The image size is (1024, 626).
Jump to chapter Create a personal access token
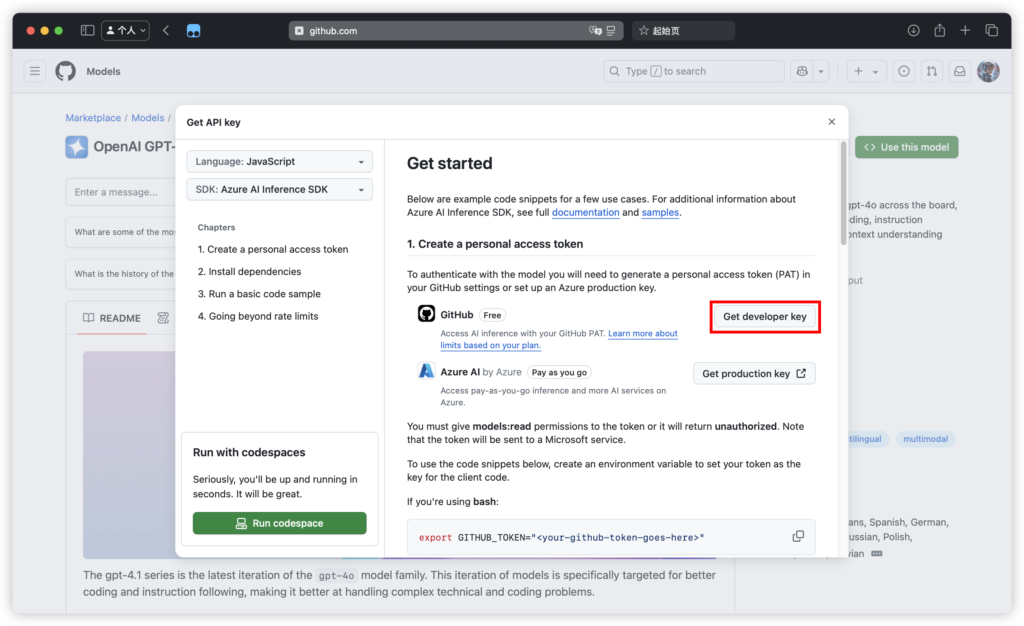(273, 249)
